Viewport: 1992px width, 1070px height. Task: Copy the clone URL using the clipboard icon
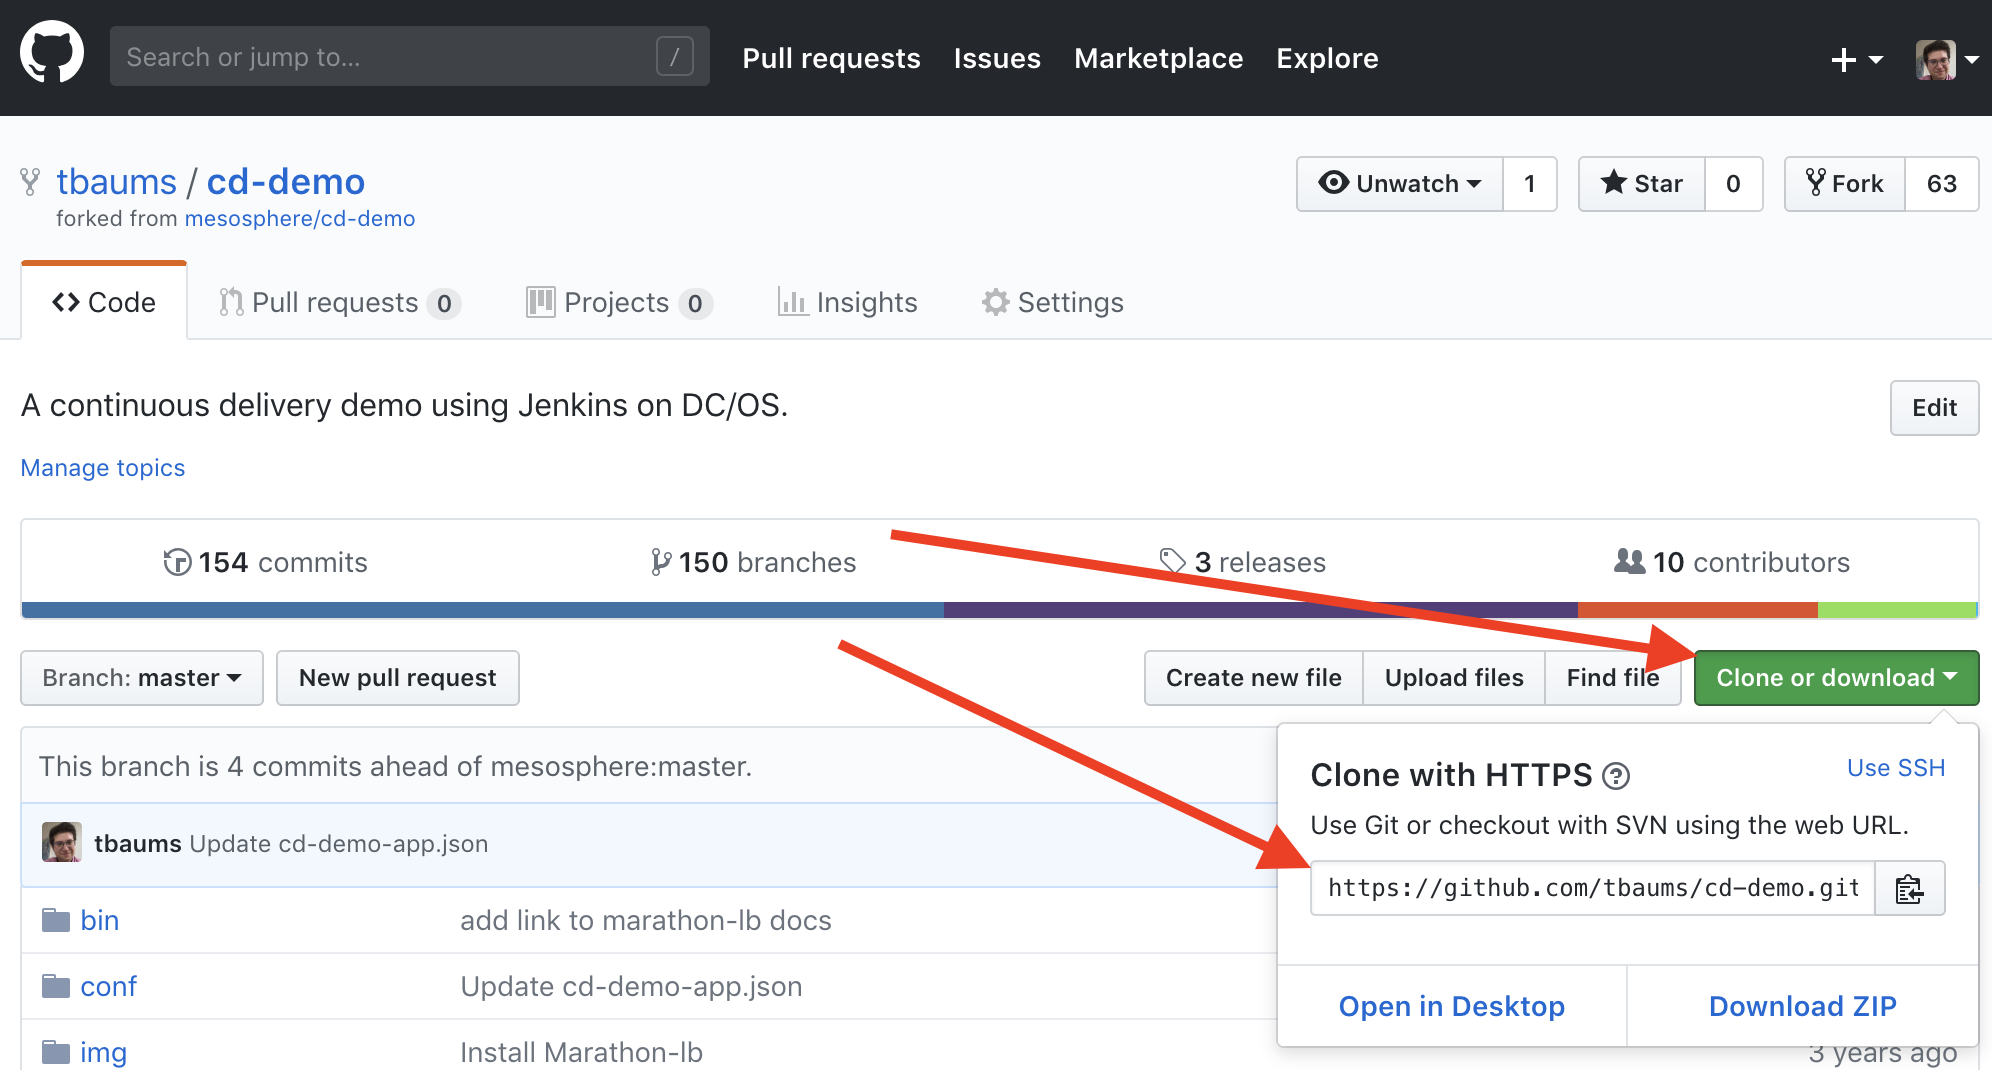coord(1909,888)
